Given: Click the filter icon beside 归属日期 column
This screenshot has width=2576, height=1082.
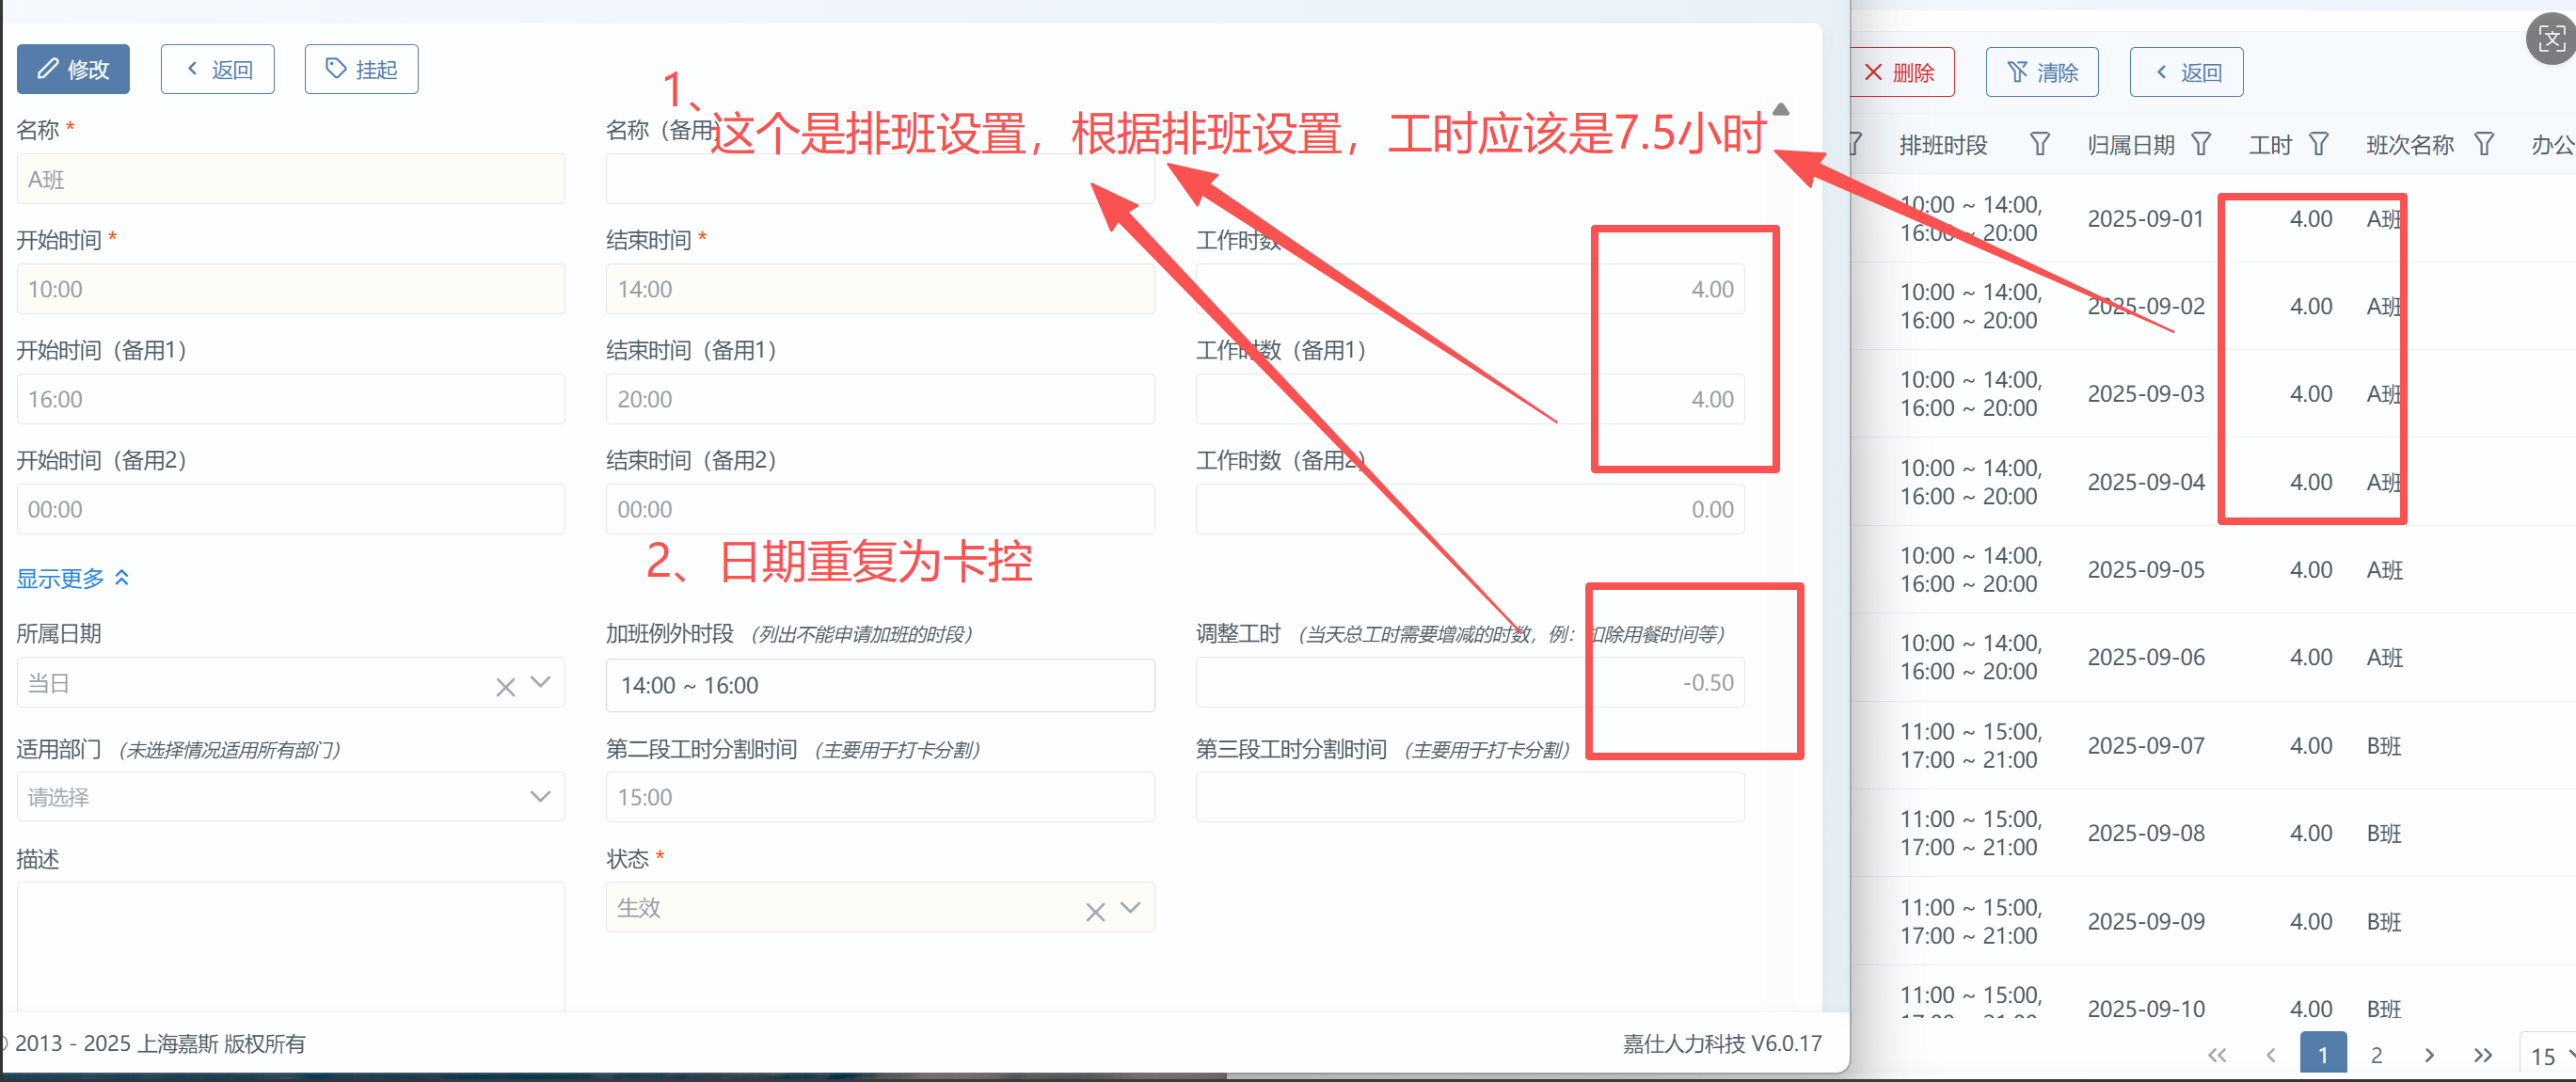Looking at the screenshot, I should pos(2200,145).
